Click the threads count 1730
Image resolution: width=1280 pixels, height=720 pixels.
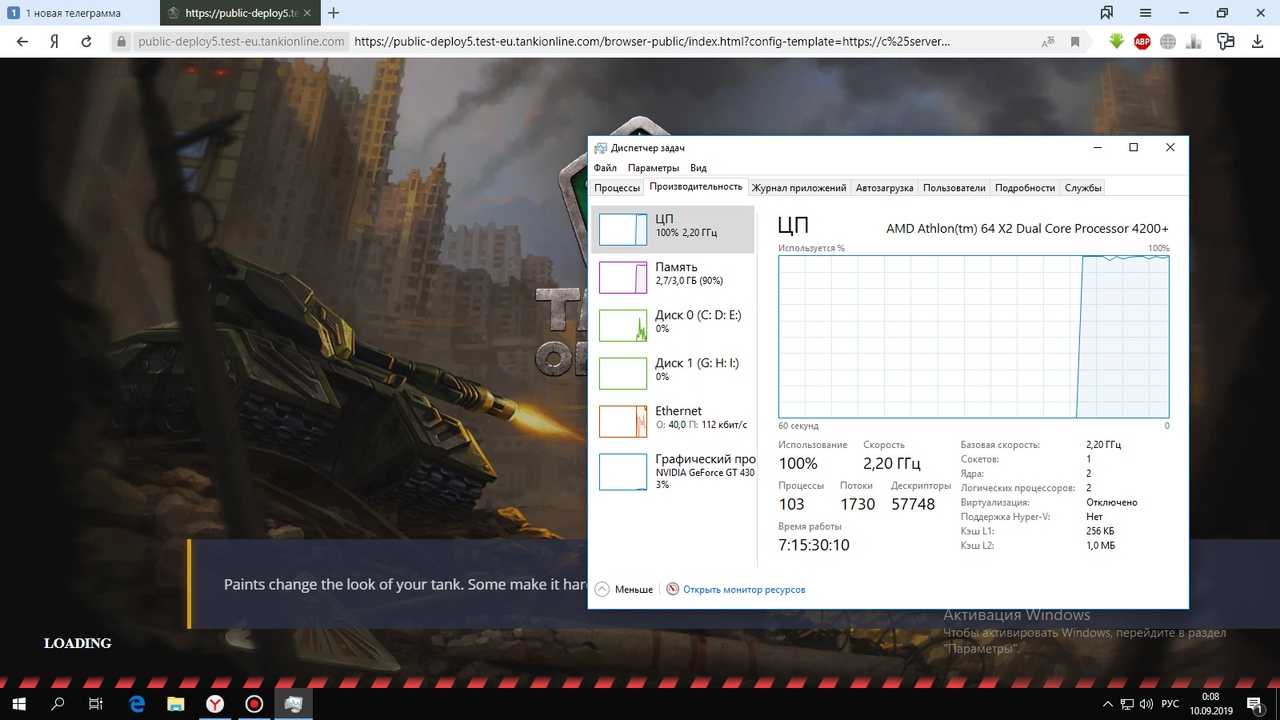857,504
